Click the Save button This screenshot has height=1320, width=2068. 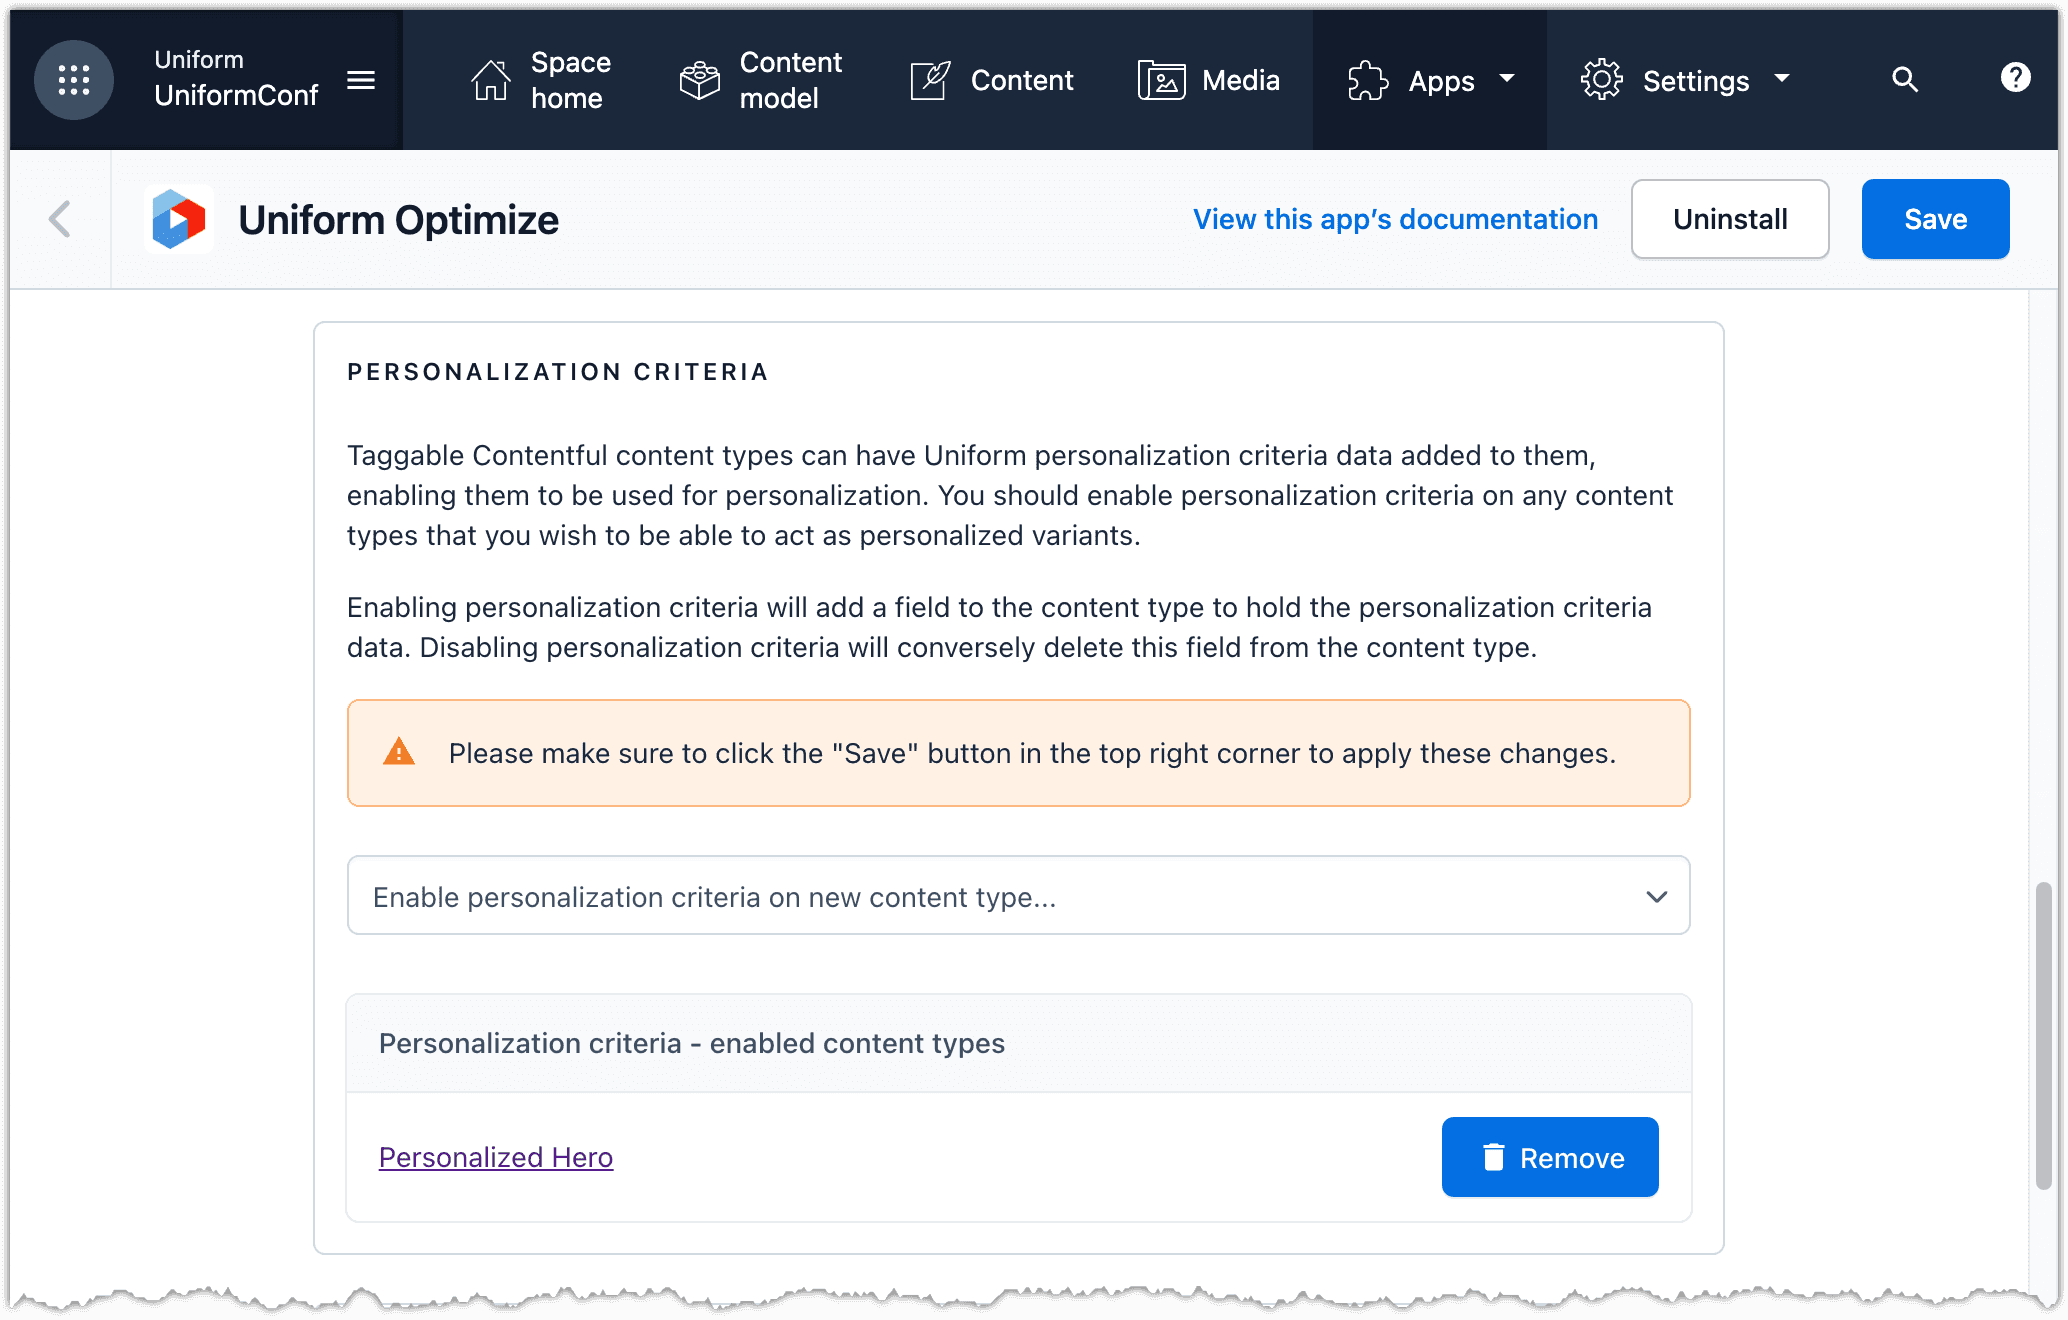pyautogui.click(x=1935, y=219)
